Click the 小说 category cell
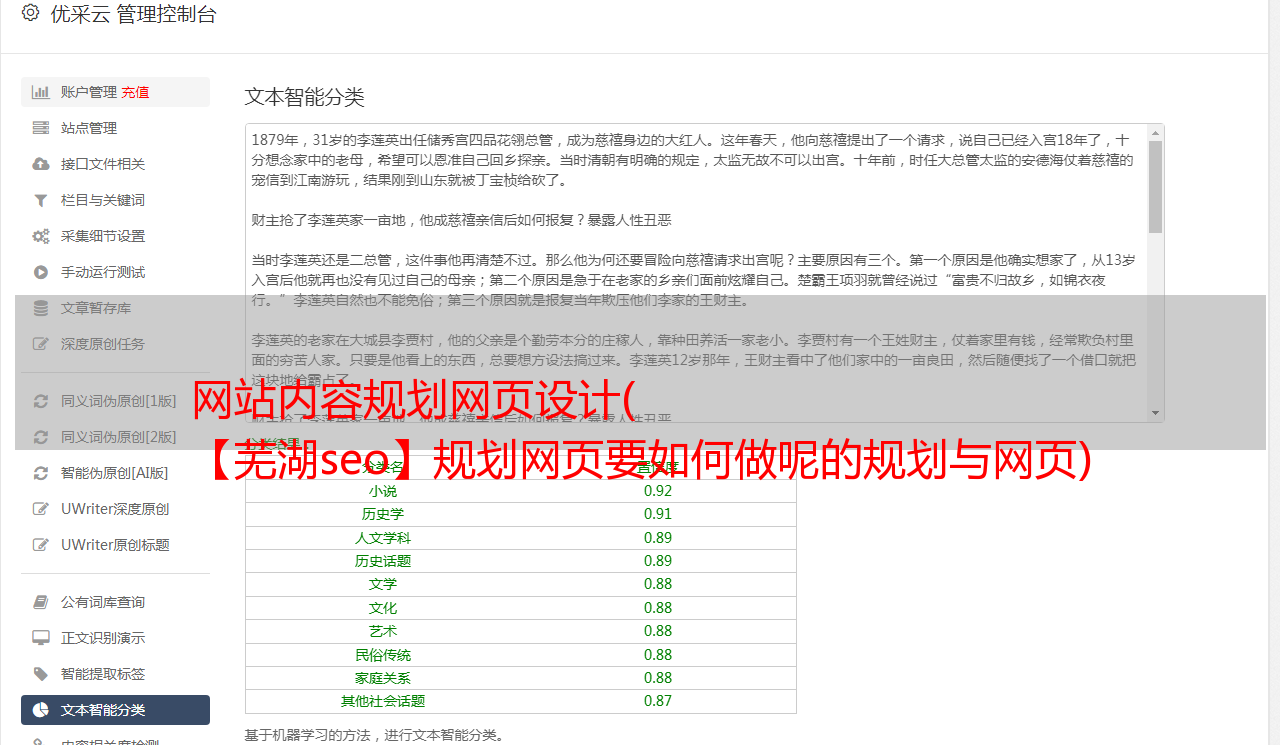The height and width of the screenshot is (745, 1280). pyautogui.click(x=383, y=491)
